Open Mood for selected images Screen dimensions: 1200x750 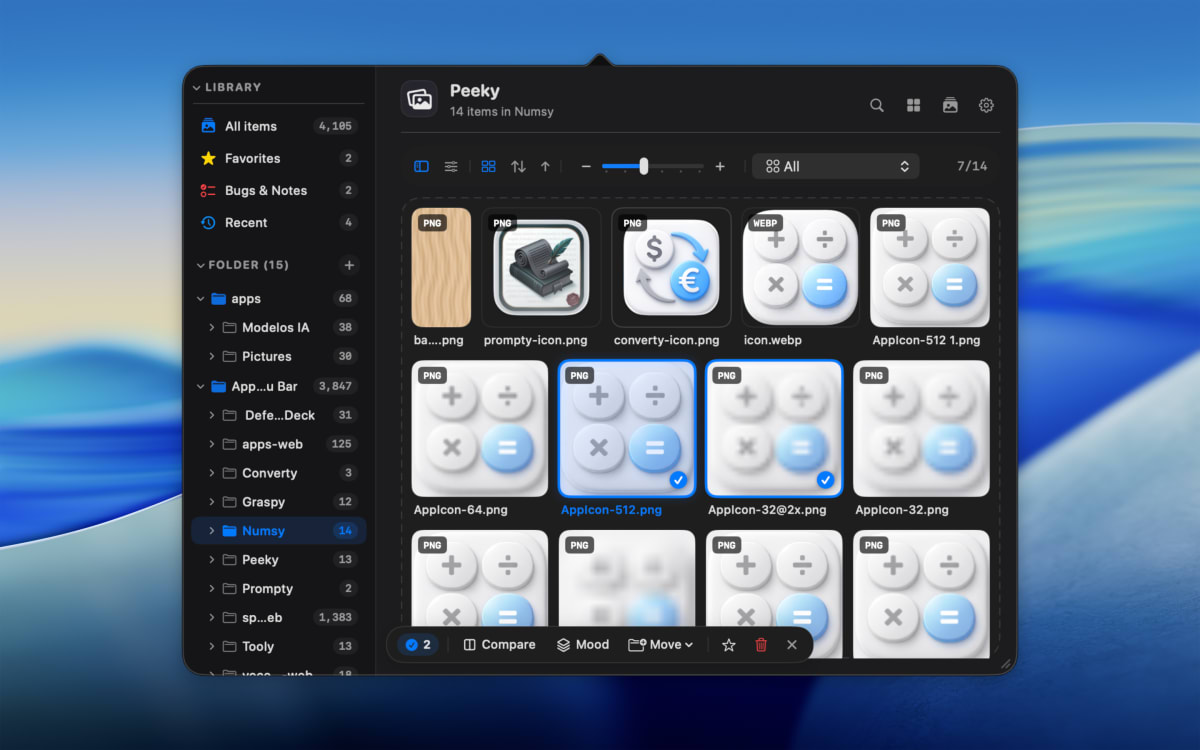(583, 645)
